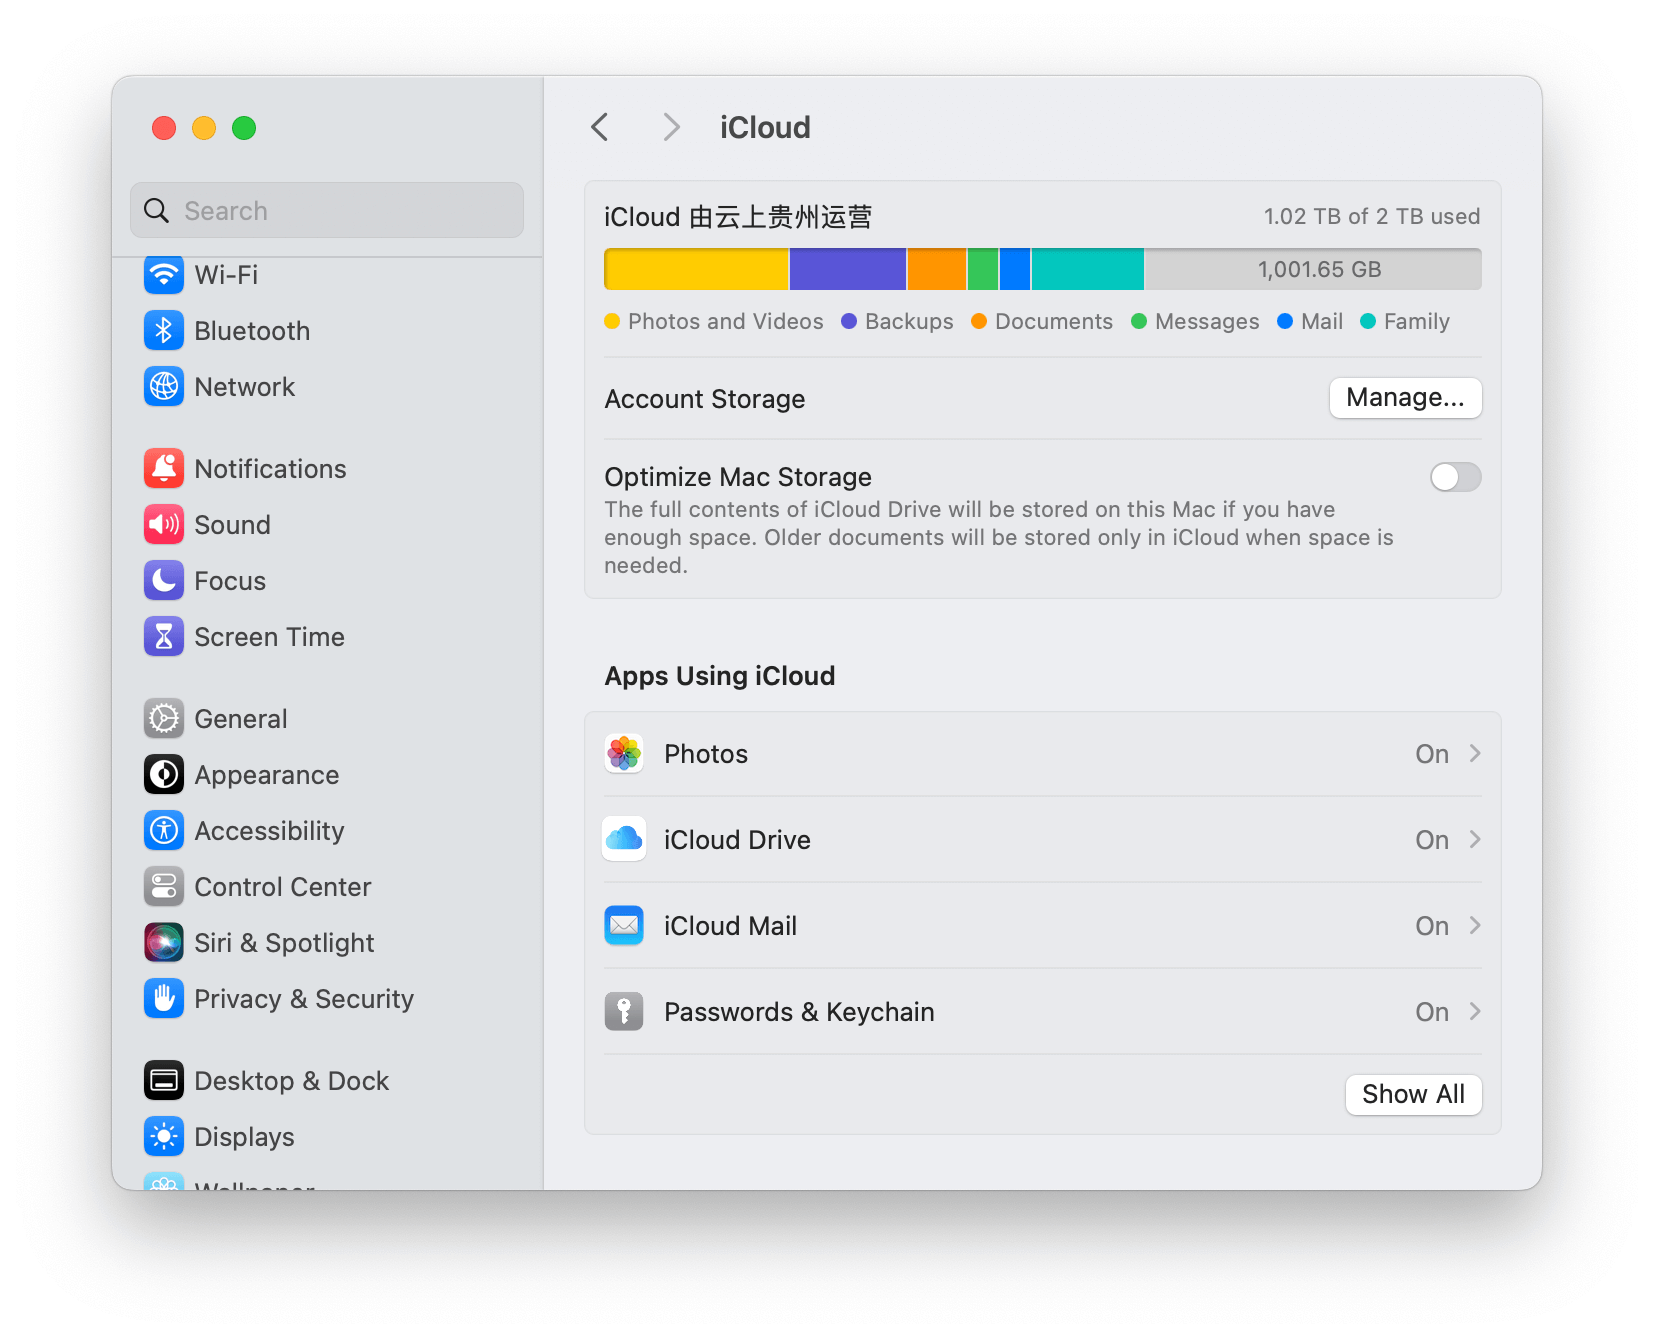Click the Manage... storage button
Image resolution: width=1654 pixels, height=1338 pixels.
[1405, 398]
